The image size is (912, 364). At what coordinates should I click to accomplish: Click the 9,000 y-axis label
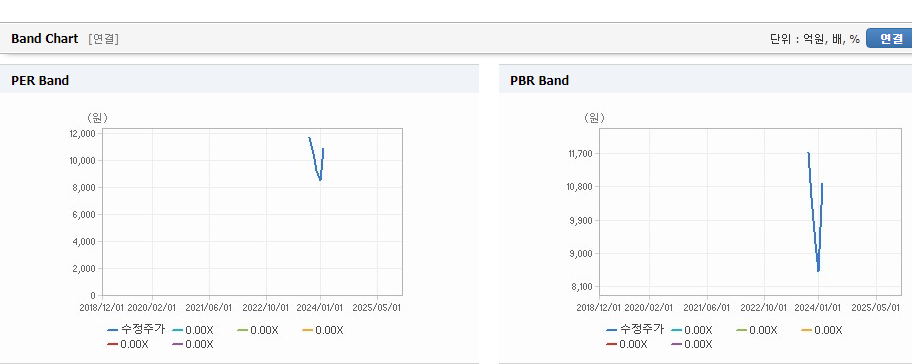pyautogui.click(x=582, y=254)
